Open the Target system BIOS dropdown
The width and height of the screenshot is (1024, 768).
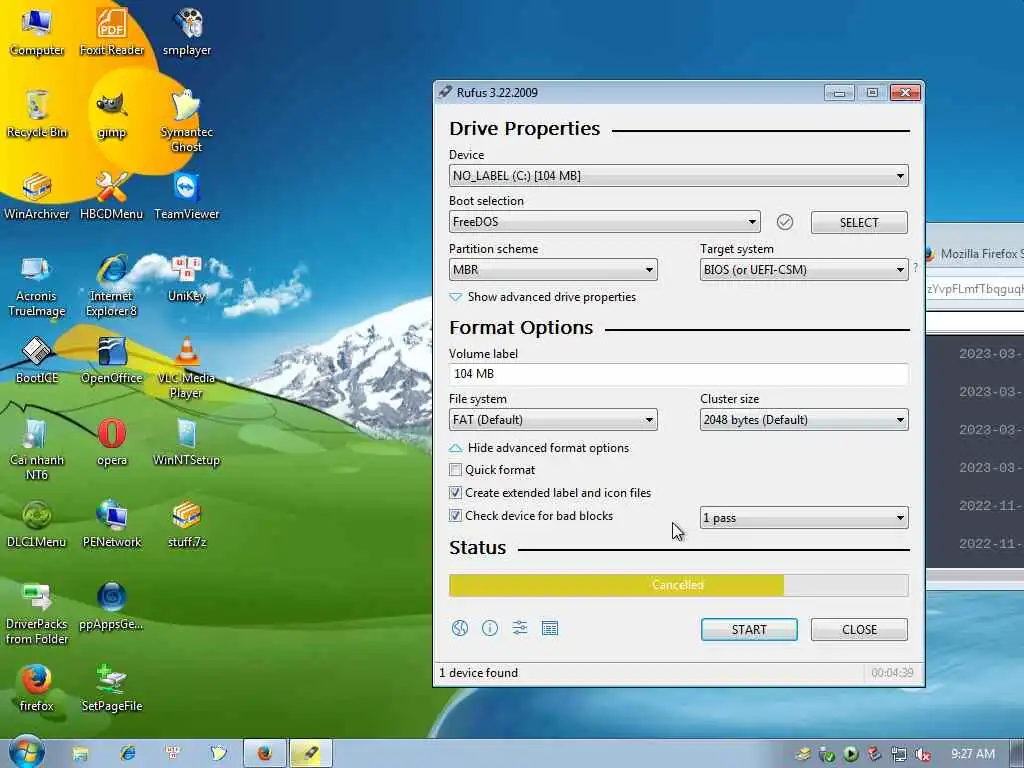coord(804,270)
